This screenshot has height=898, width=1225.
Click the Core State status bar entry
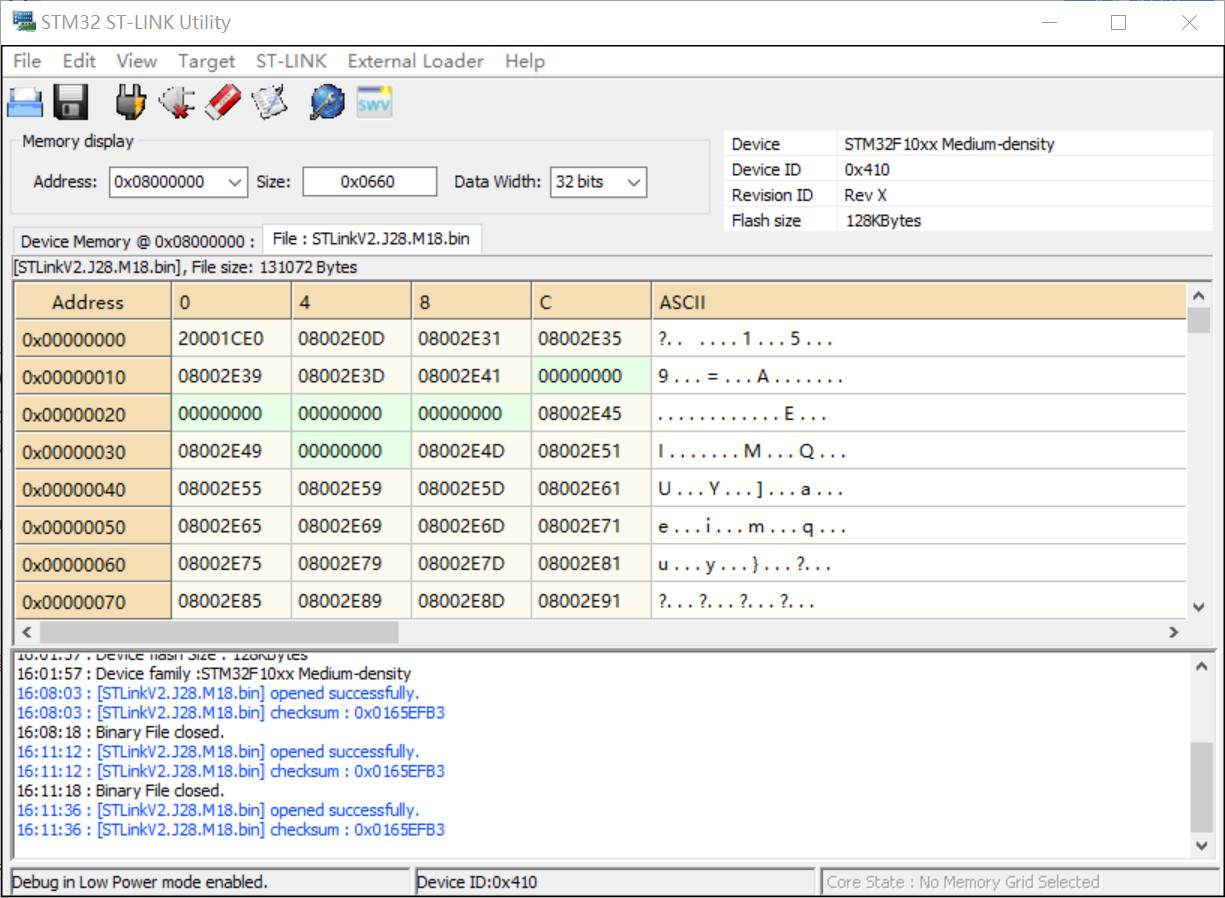[x=1018, y=882]
